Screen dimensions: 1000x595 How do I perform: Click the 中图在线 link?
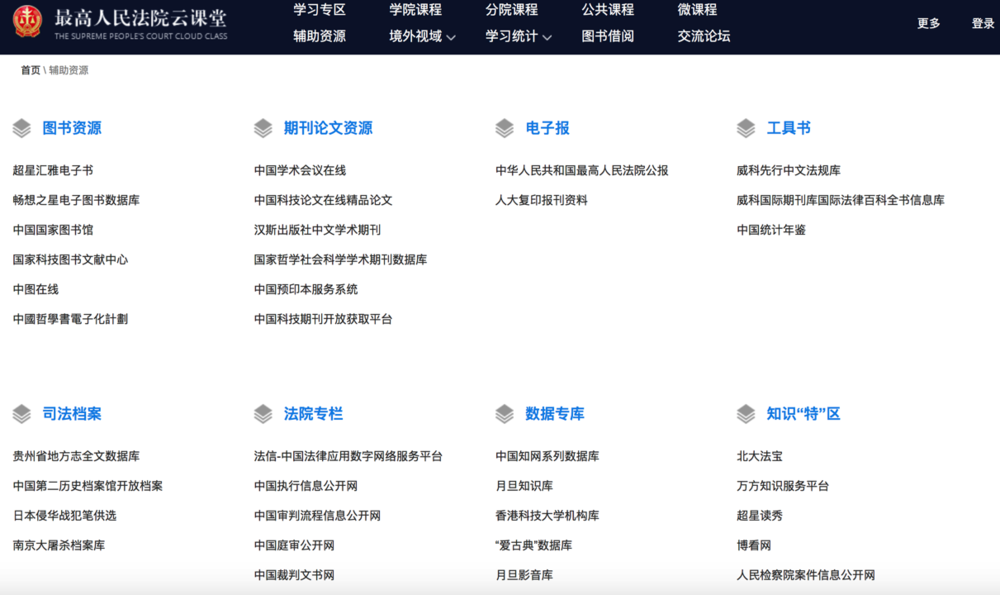[36, 290]
